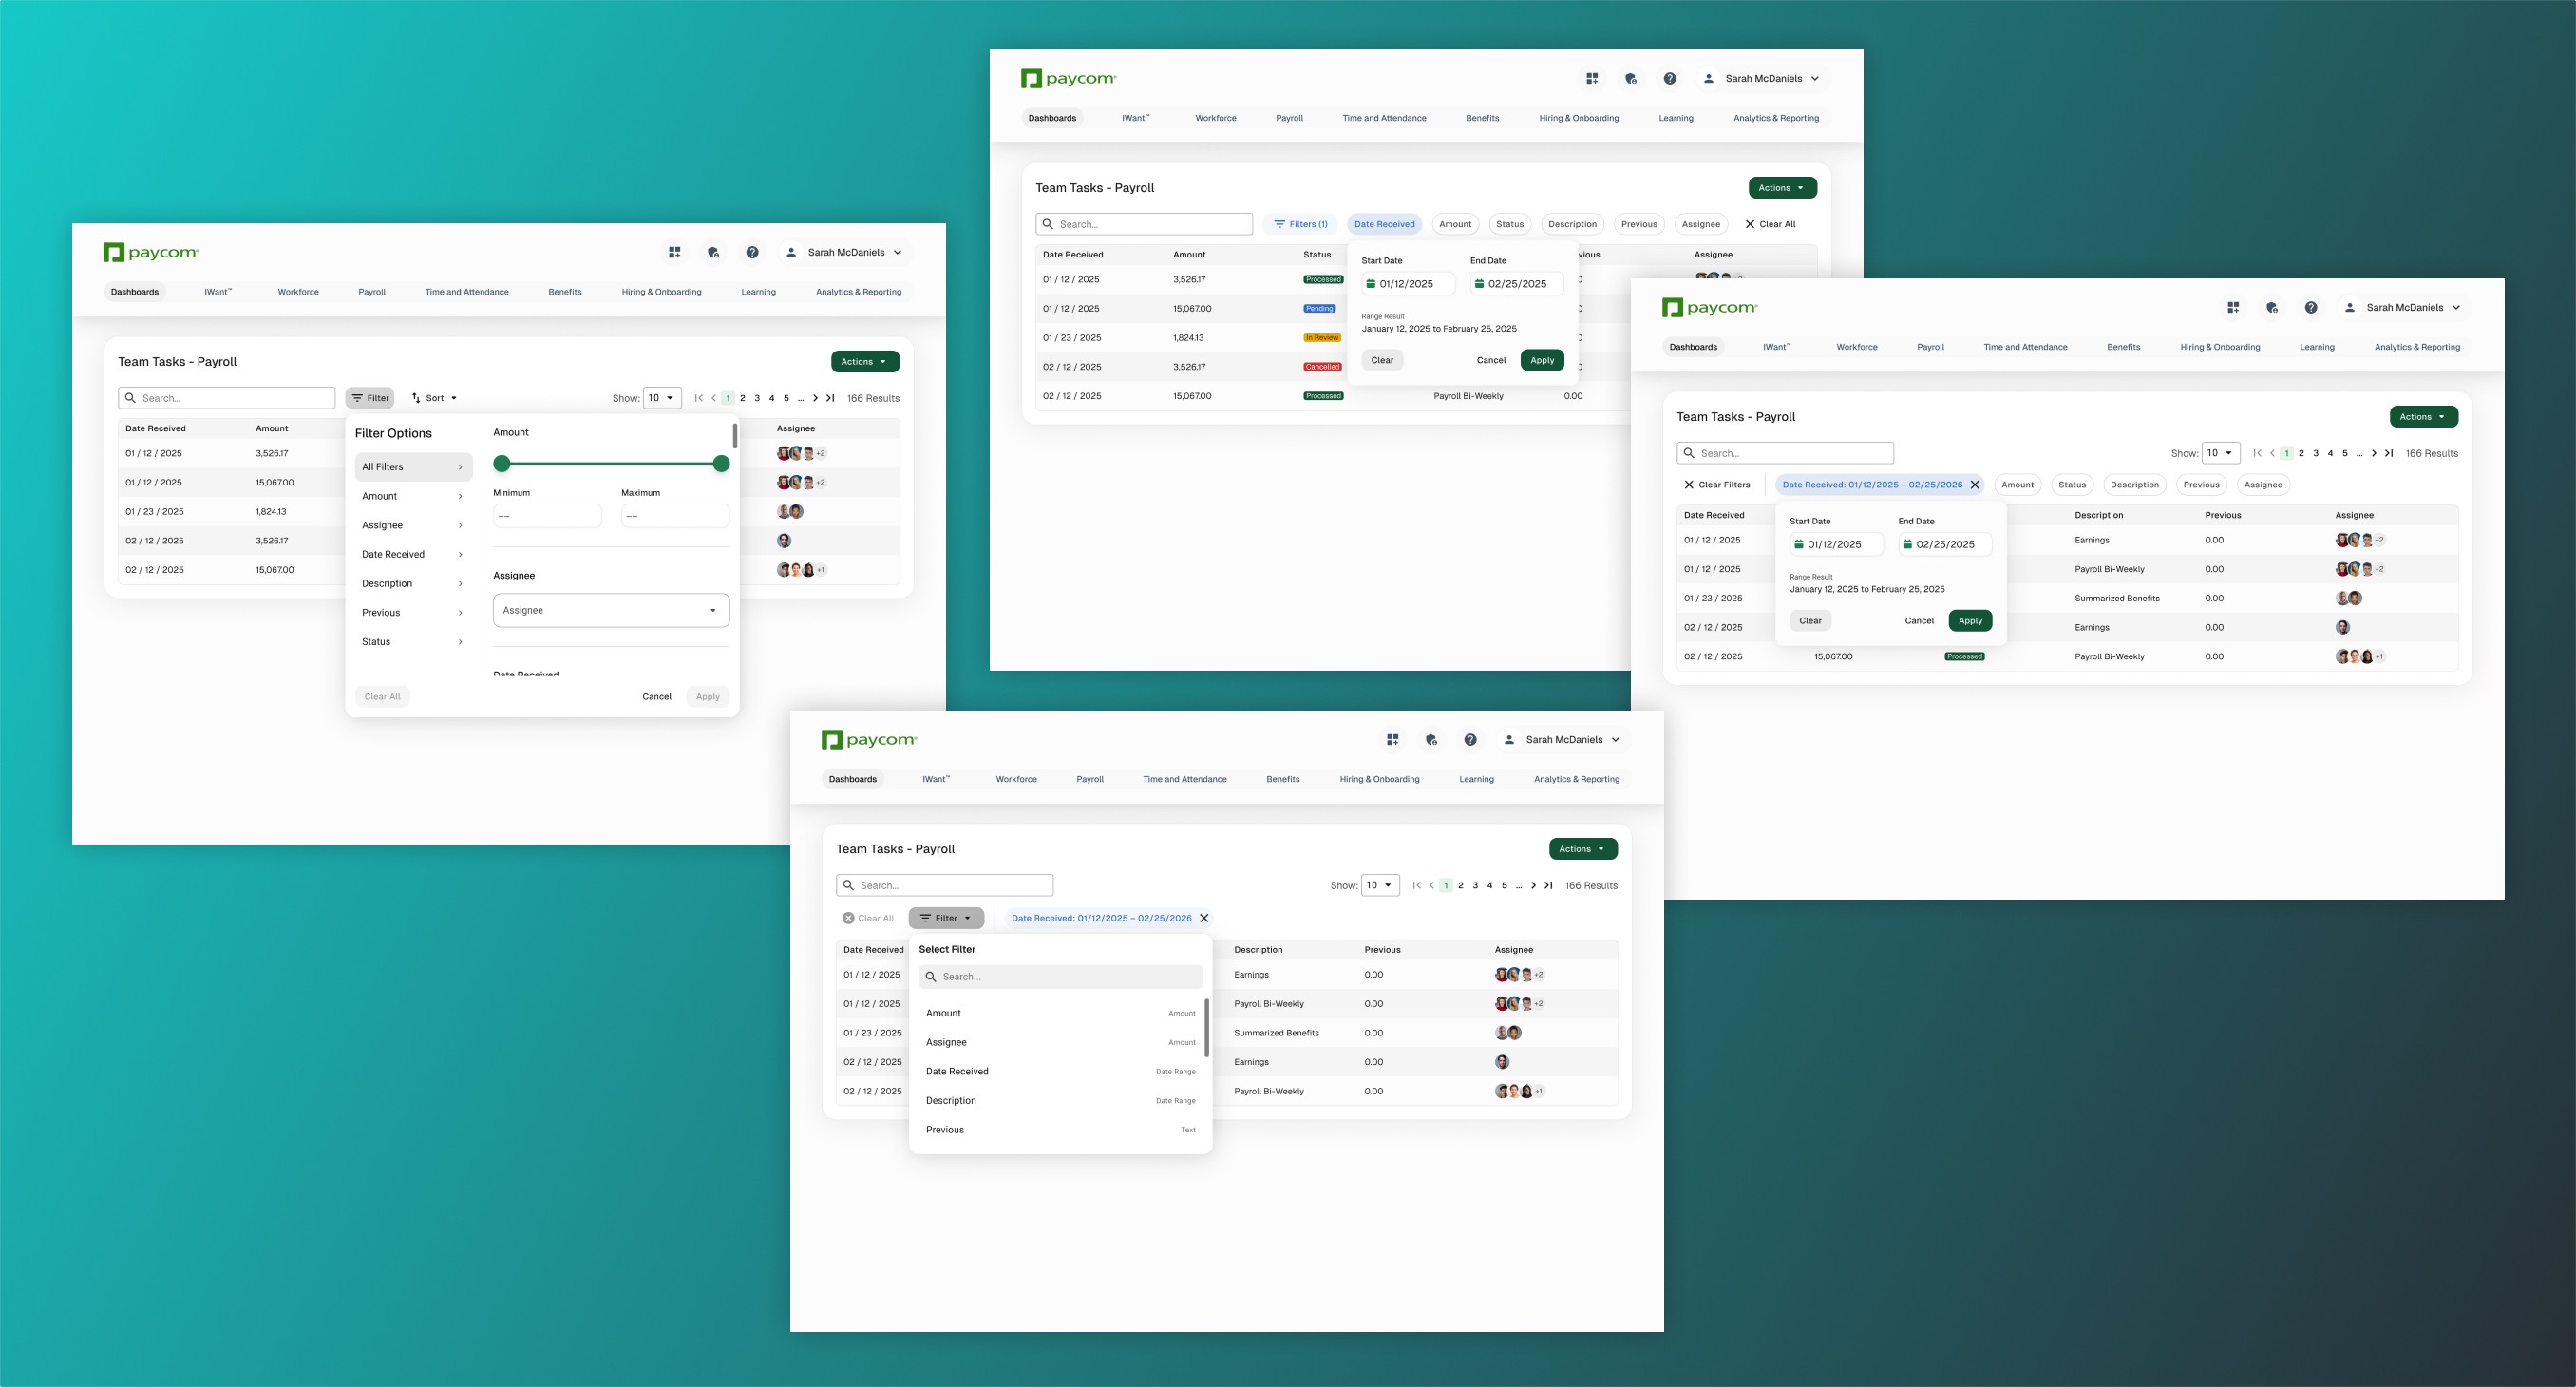Open the Assignee combo box in Filter Options panel
The height and width of the screenshot is (1387, 2576).
(x=611, y=610)
